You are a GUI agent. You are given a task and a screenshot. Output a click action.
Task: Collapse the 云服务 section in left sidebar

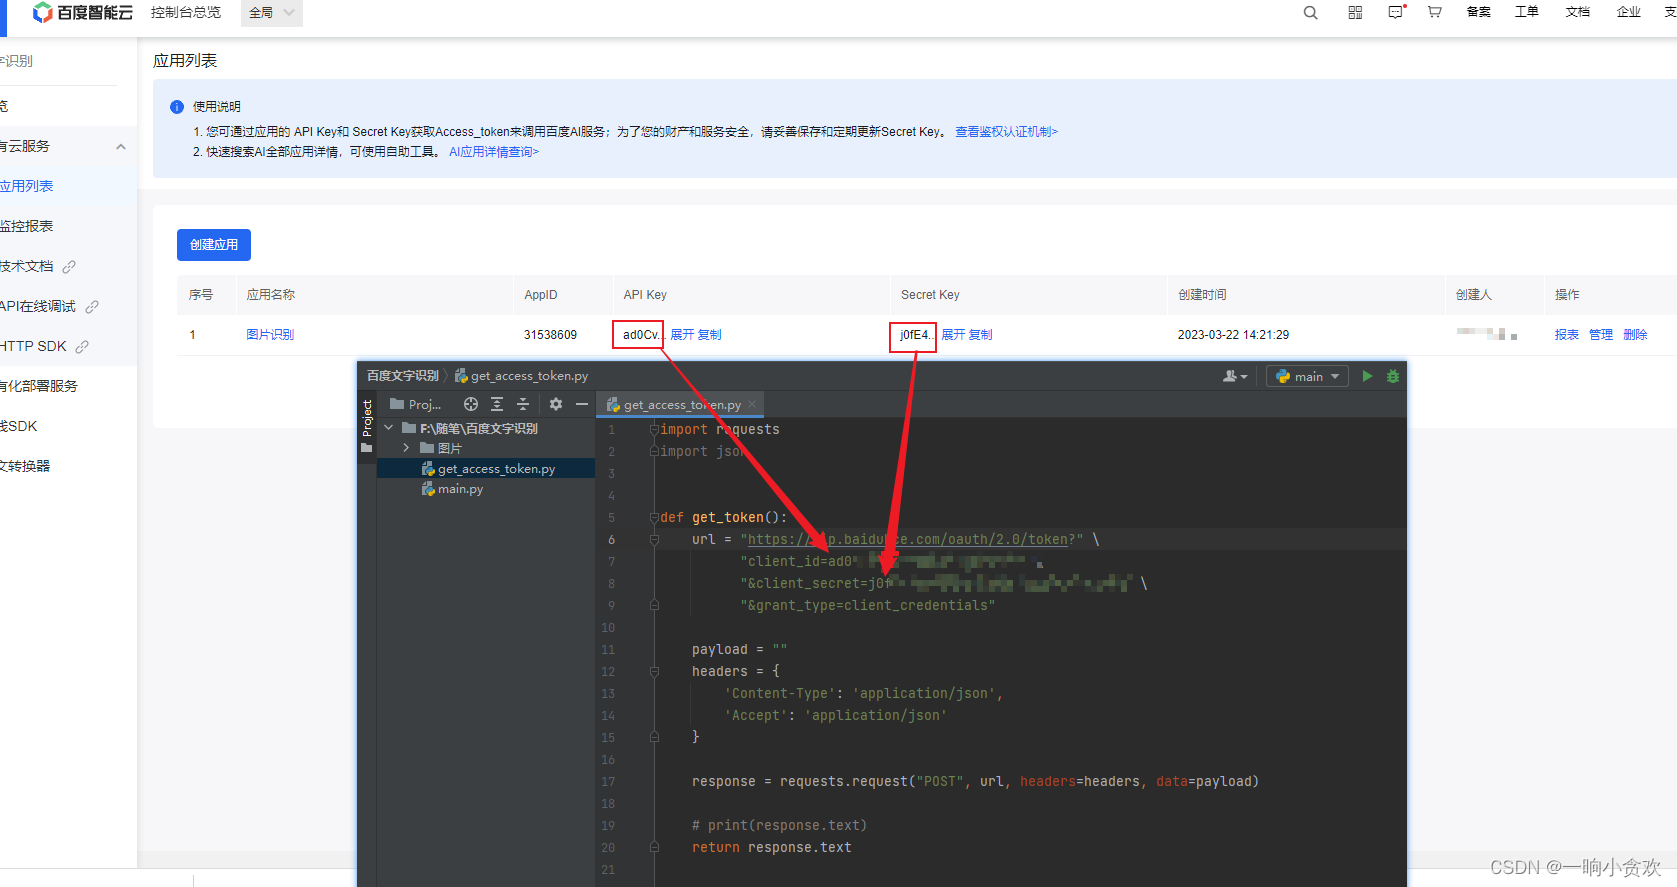tap(121, 147)
